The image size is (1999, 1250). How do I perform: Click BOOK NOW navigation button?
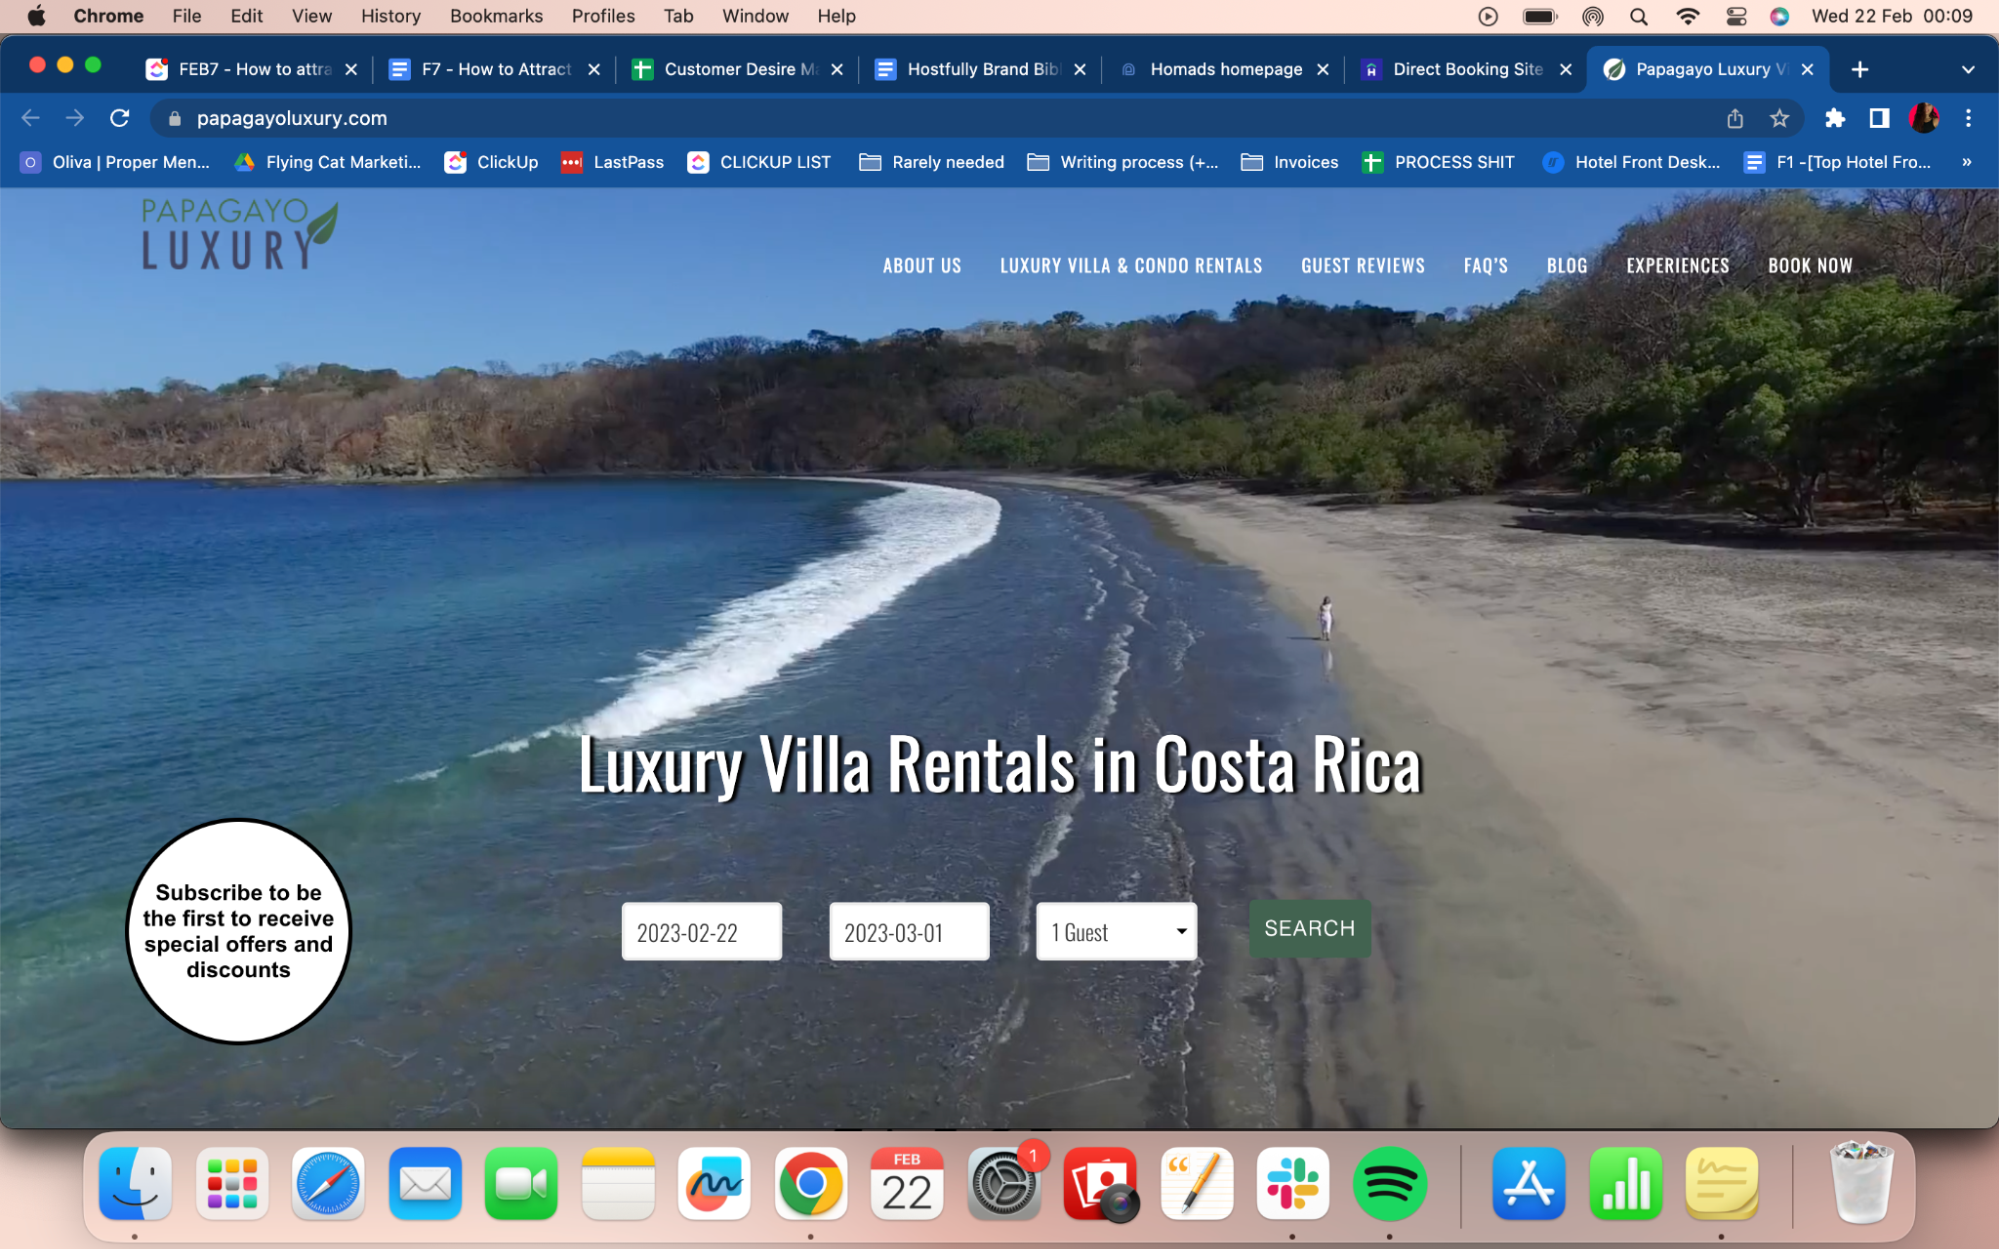click(x=1810, y=265)
